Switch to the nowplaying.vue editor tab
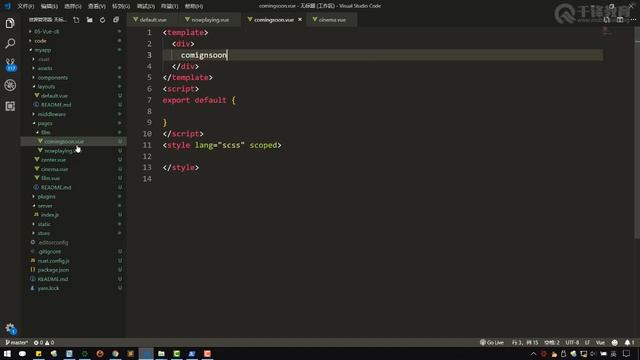Viewport: 640px width, 360px height. 209,20
